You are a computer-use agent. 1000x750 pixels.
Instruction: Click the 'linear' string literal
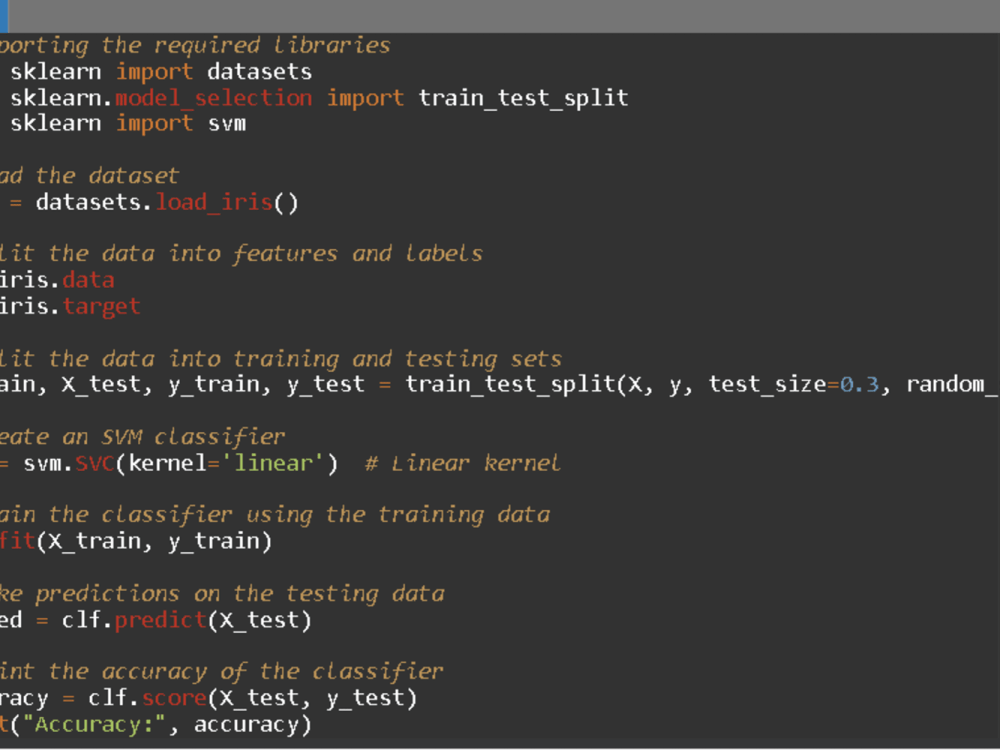(273, 463)
